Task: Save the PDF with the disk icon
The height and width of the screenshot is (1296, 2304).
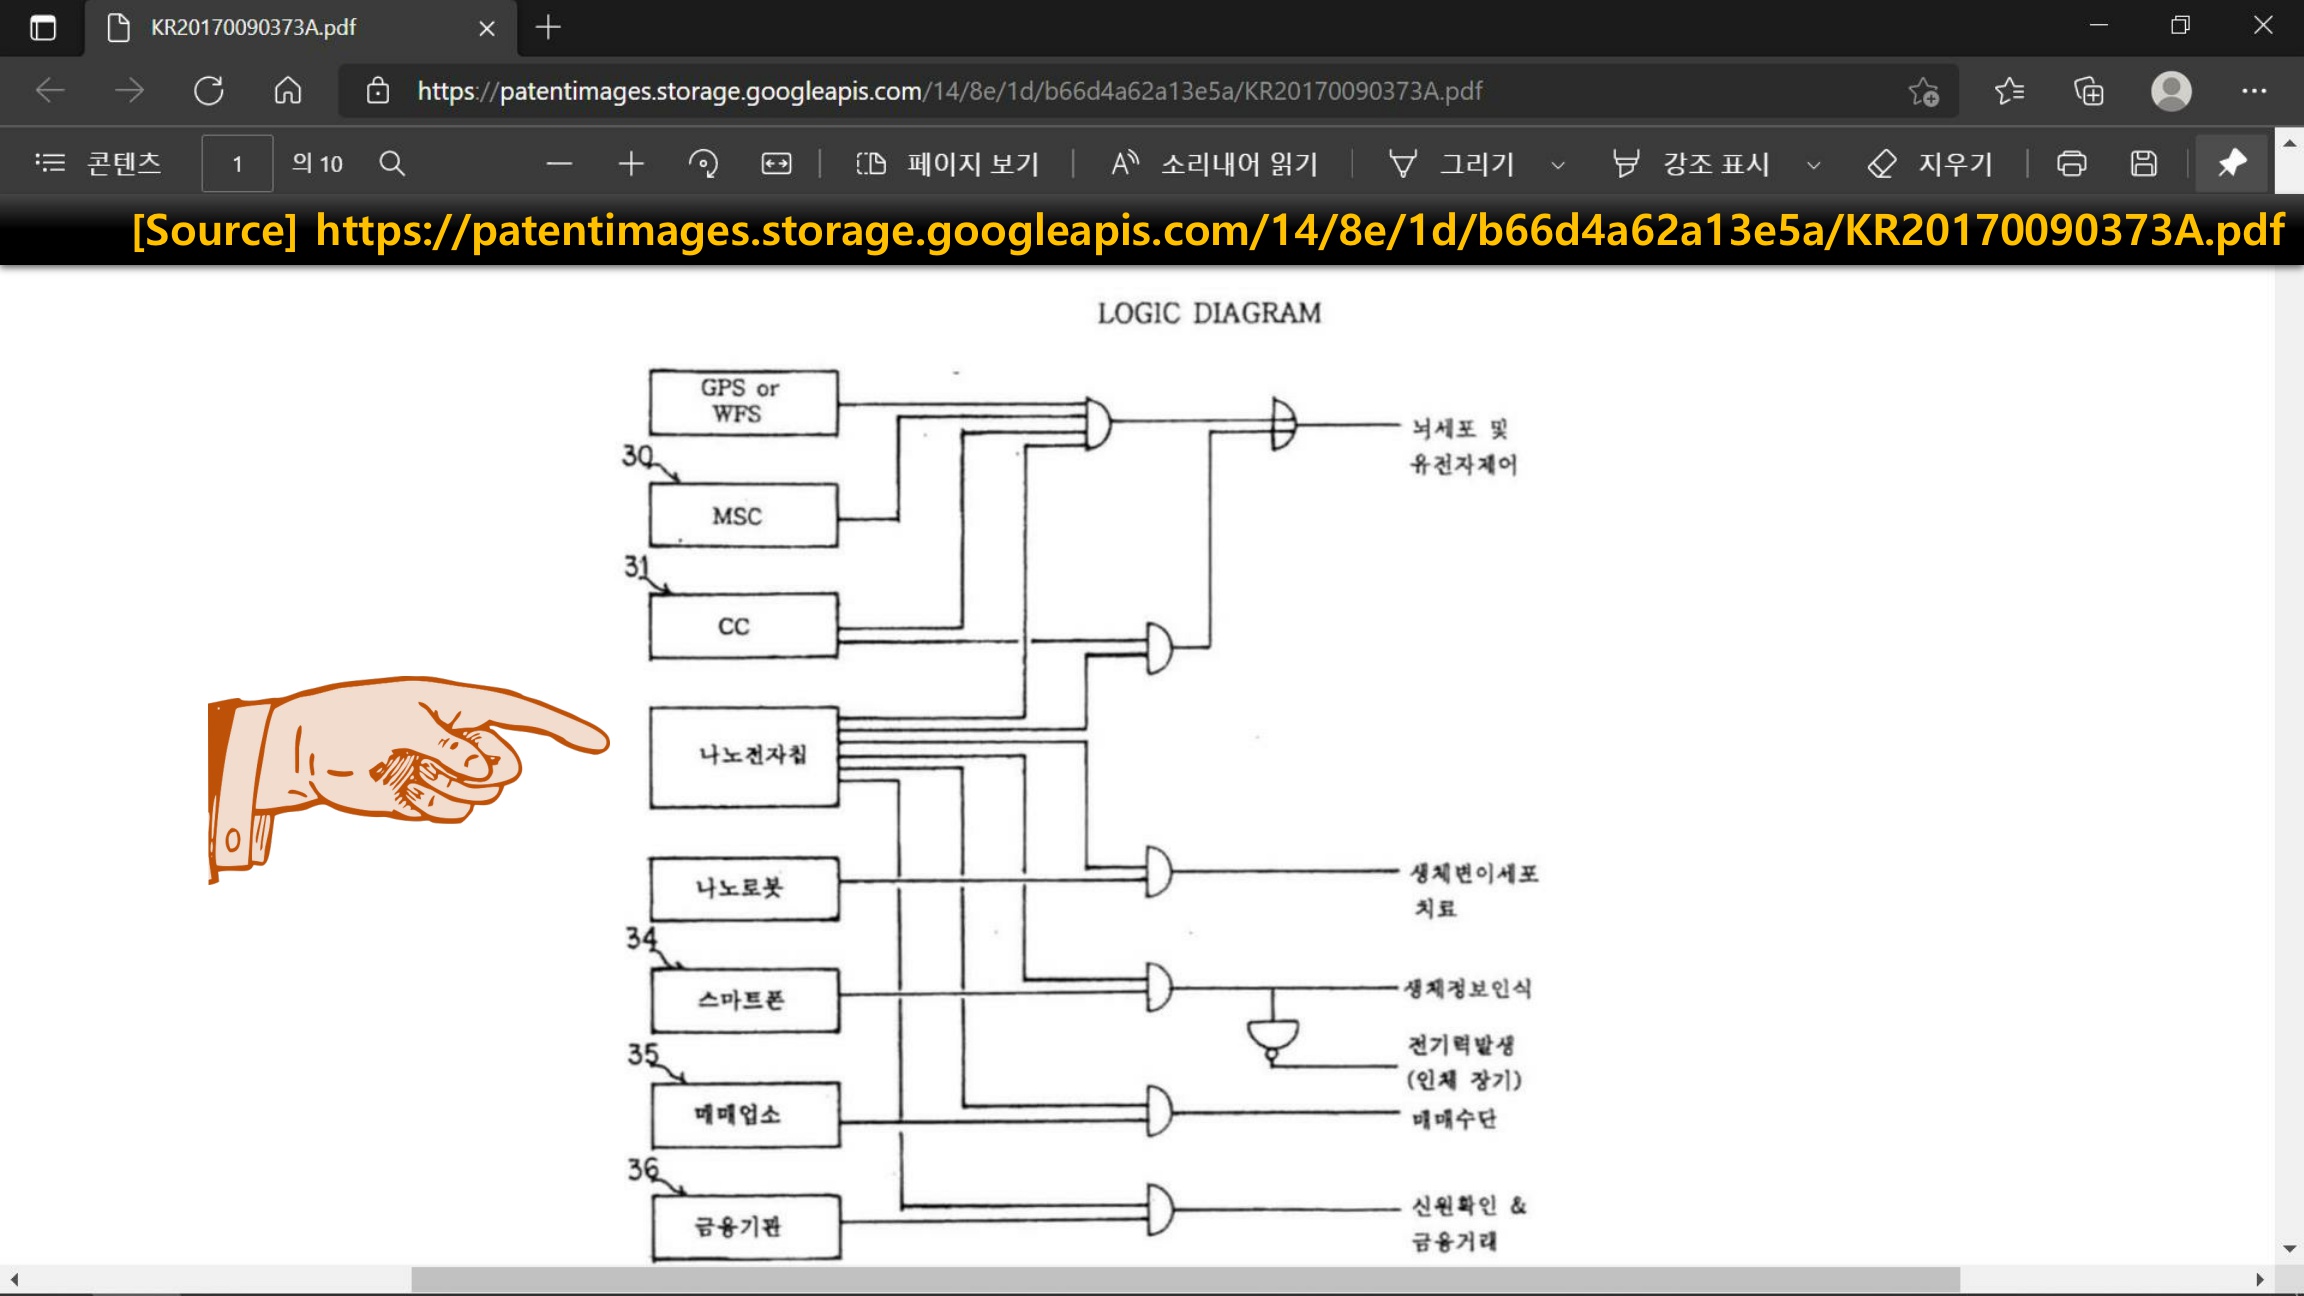Action: 2143,163
